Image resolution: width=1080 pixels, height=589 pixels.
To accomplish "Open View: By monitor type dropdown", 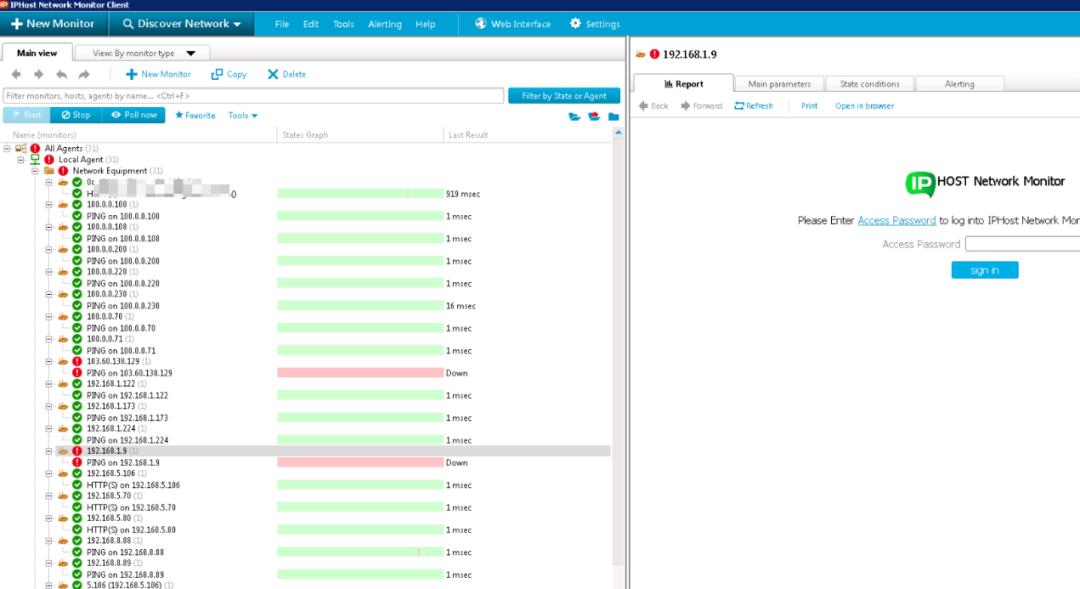I will [143, 53].
